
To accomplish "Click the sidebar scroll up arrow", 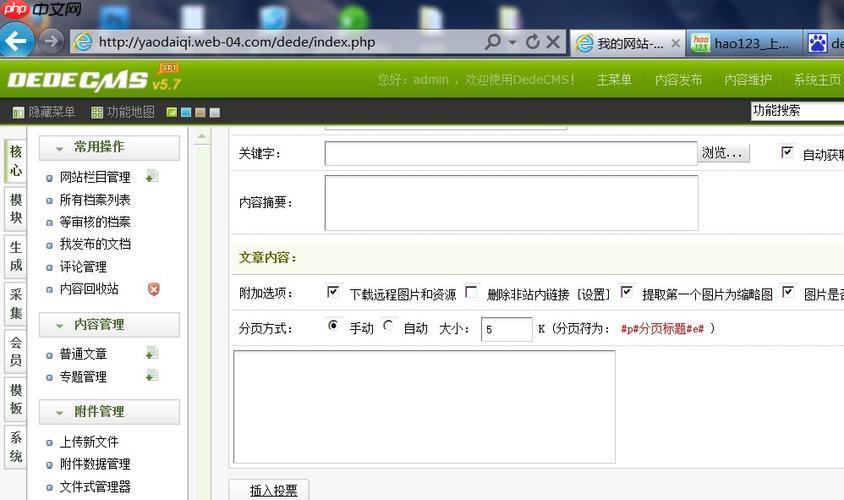I will click(x=202, y=137).
